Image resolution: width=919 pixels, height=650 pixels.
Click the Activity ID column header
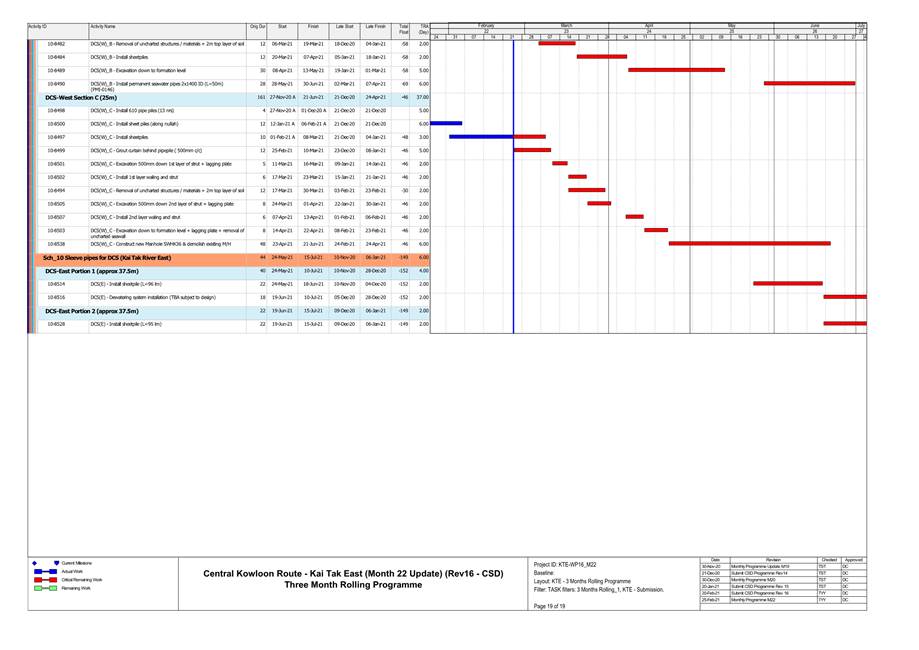(38, 25)
